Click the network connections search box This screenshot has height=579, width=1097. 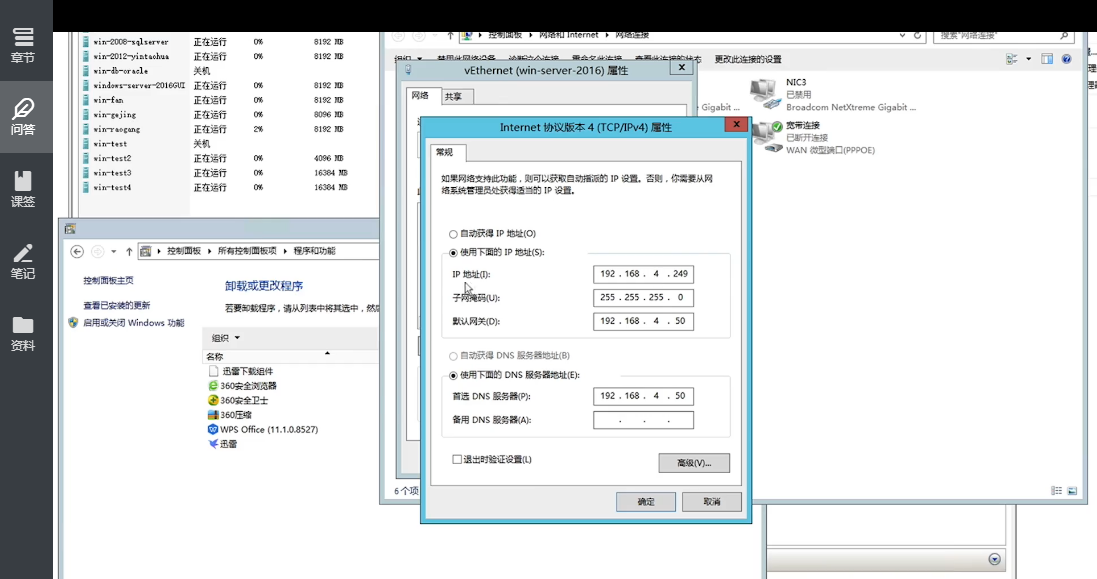click(x=1003, y=36)
